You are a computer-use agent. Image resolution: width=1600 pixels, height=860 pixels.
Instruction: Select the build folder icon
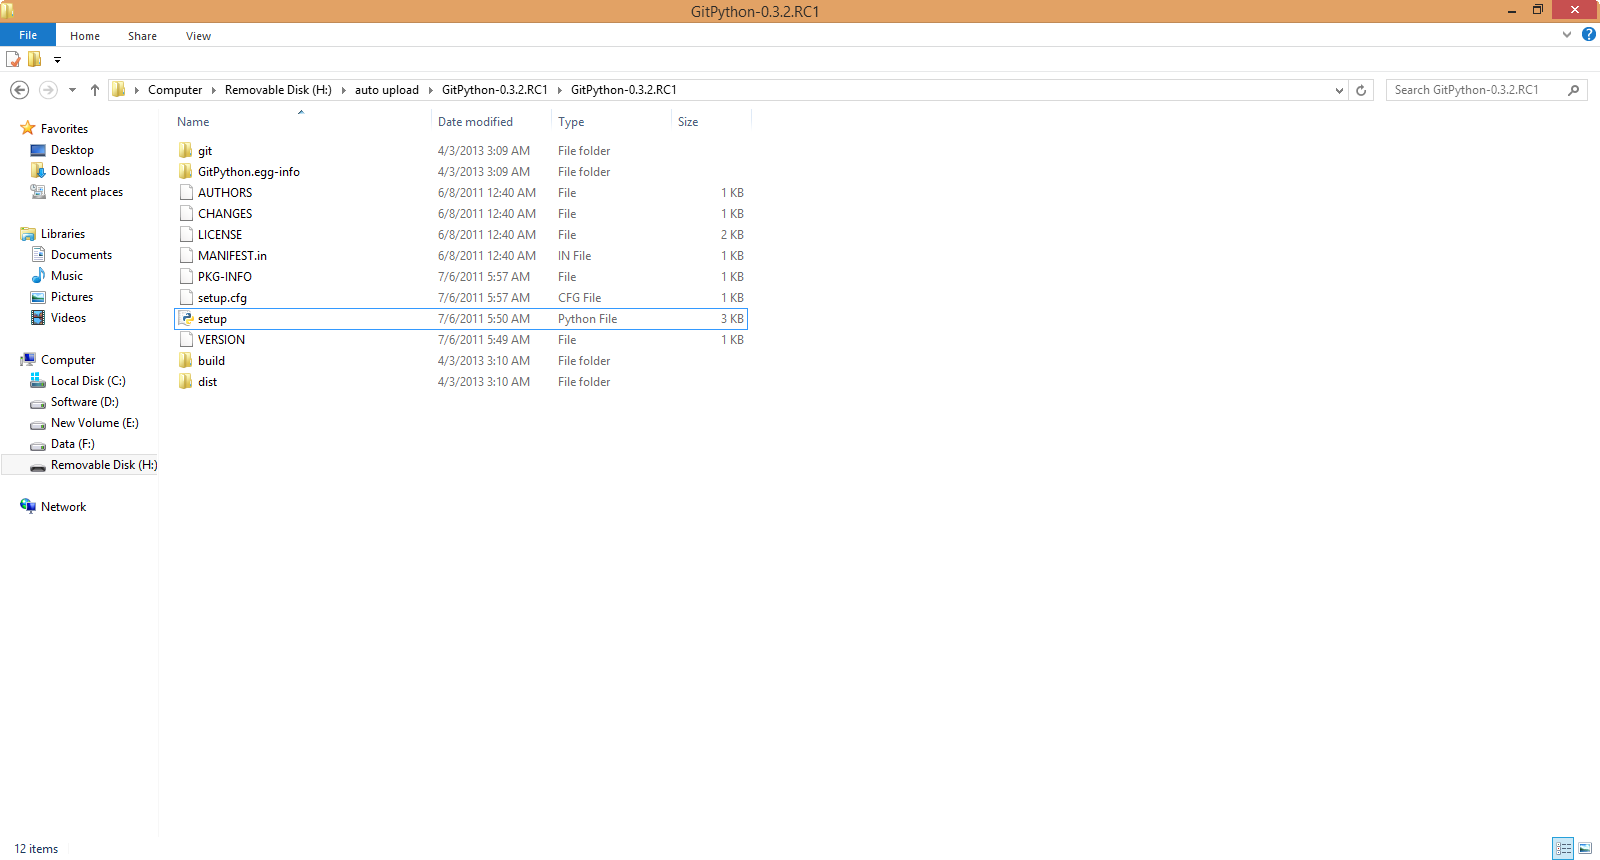pos(186,360)
